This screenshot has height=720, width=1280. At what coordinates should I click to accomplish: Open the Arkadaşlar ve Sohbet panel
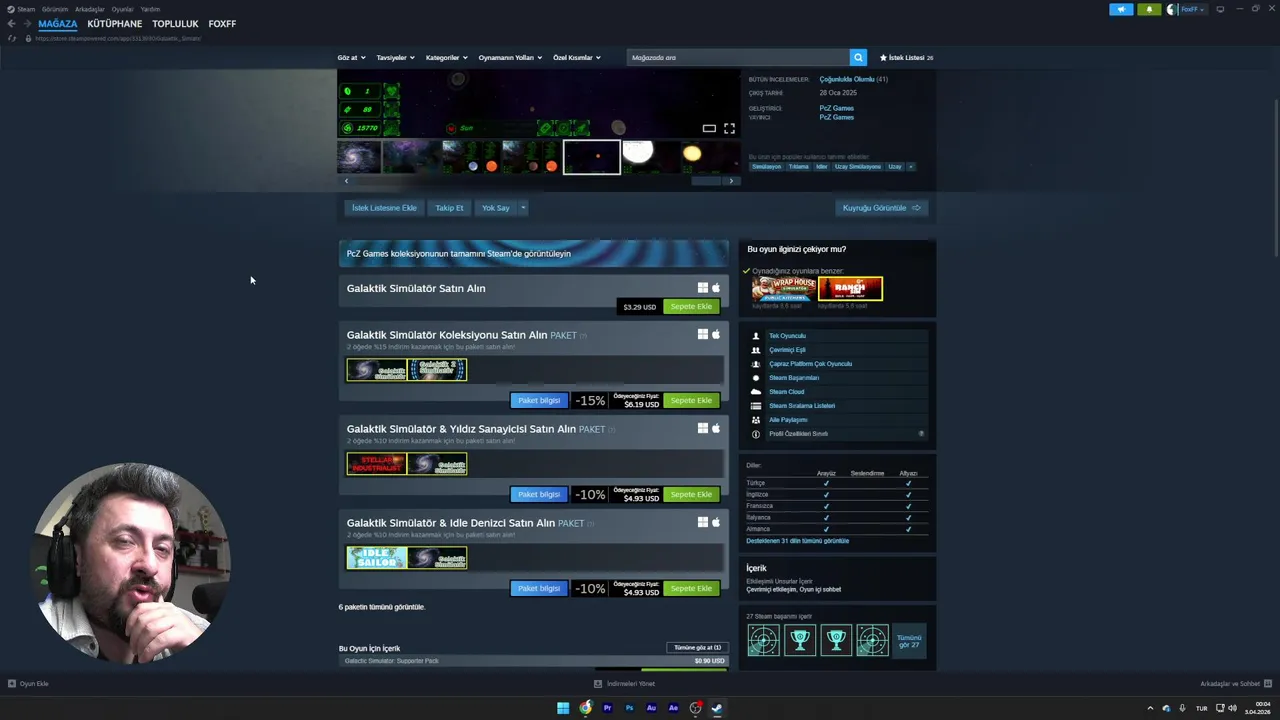click(1236, 684)
